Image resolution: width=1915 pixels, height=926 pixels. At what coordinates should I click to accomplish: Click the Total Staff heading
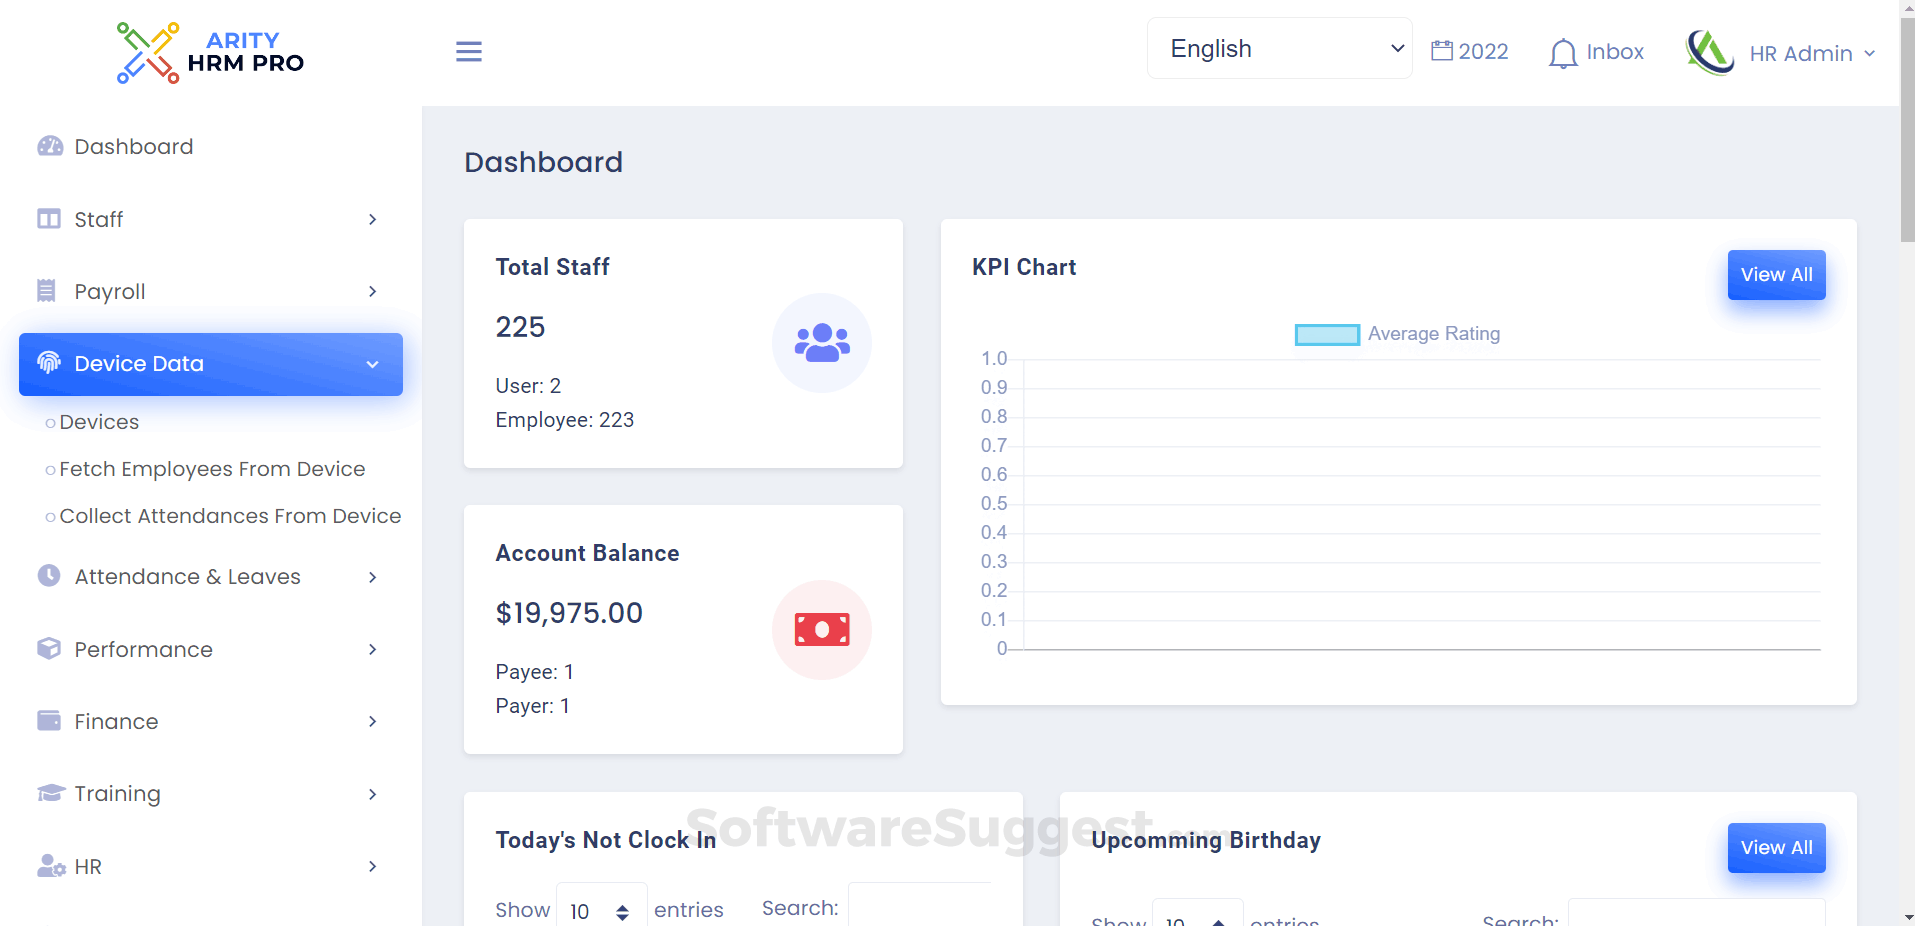[552, 267]
